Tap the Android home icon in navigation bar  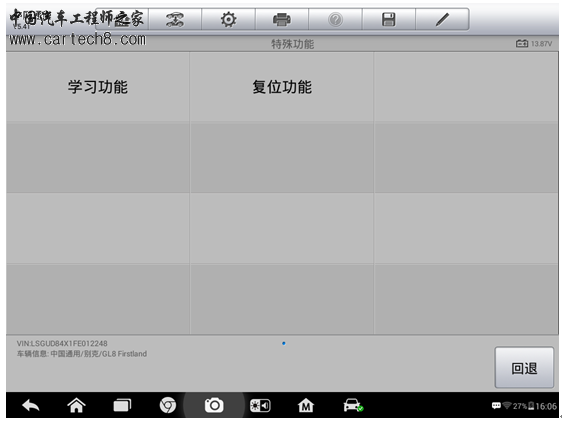76,406
